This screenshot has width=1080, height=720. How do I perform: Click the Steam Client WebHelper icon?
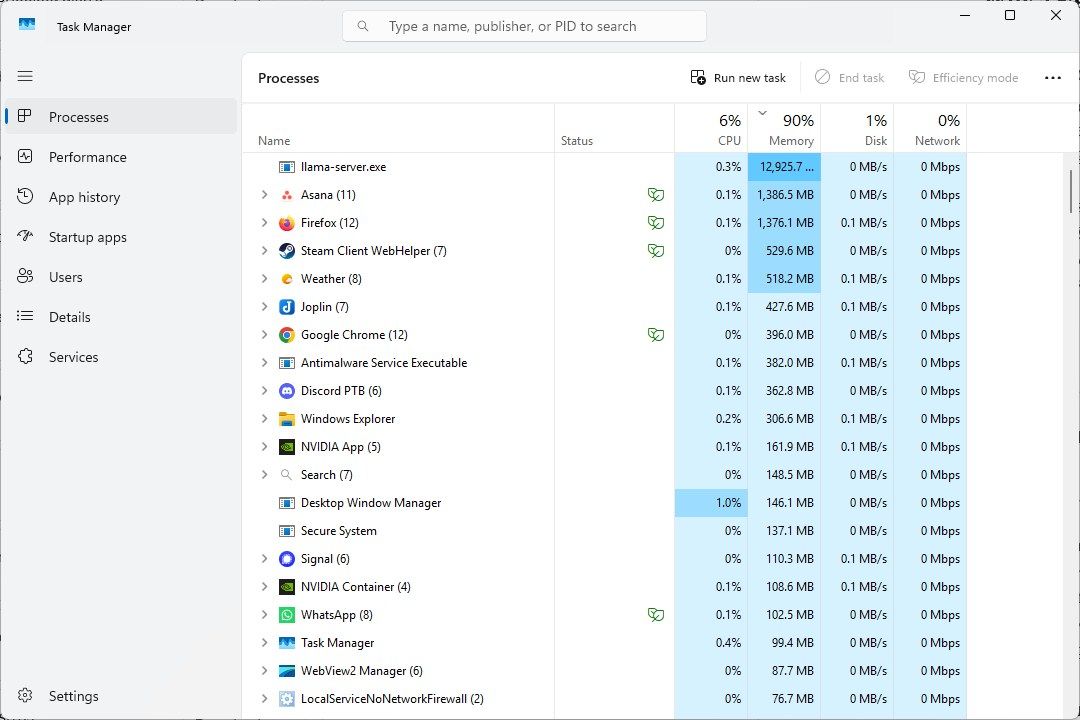pyautogui.click(x=287, y=251)
